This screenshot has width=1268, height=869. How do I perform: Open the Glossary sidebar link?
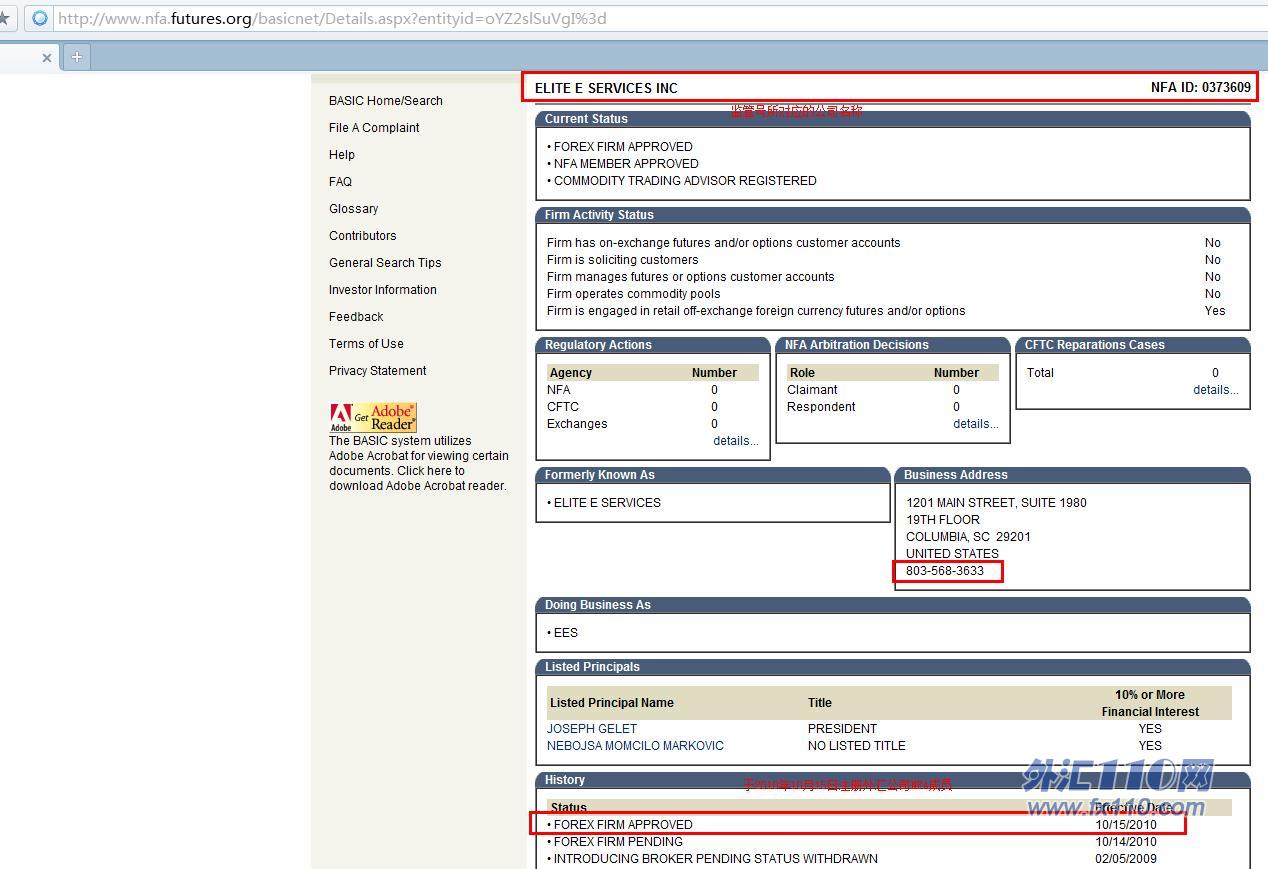pos(354,209)
